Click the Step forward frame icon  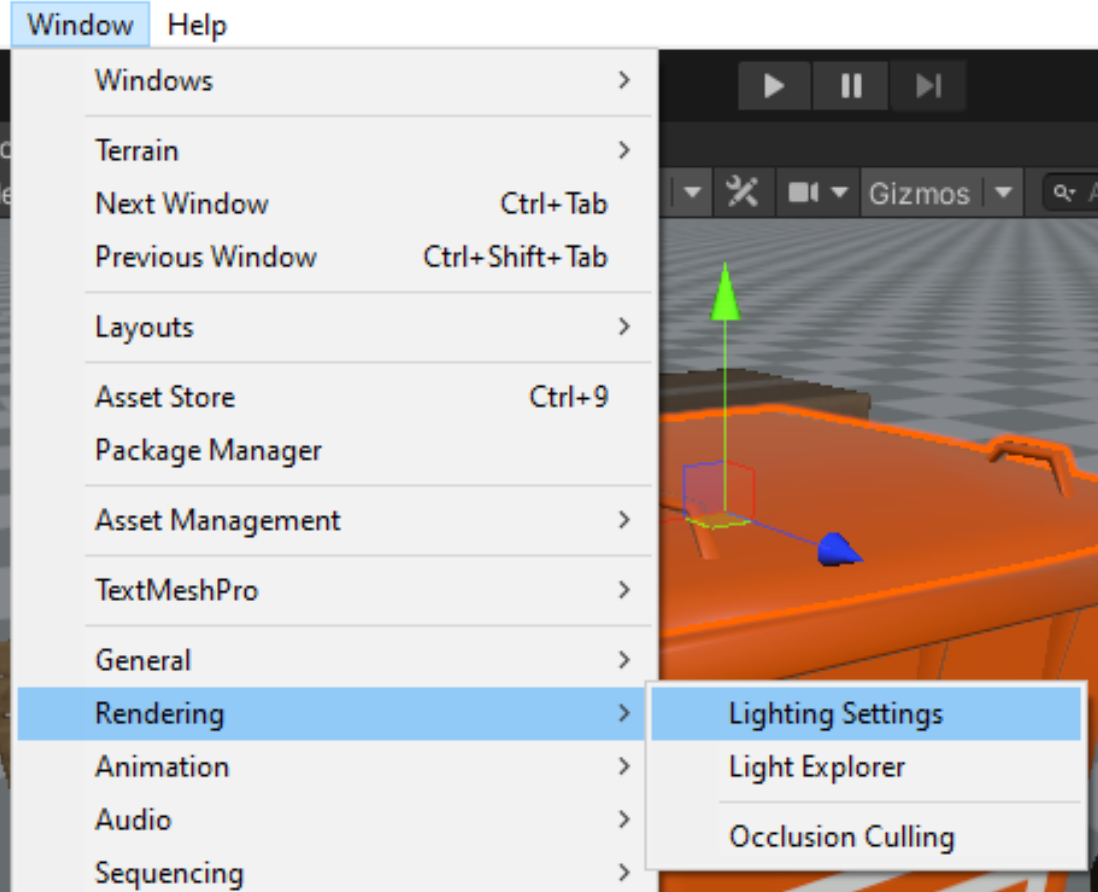click(928, 86)
